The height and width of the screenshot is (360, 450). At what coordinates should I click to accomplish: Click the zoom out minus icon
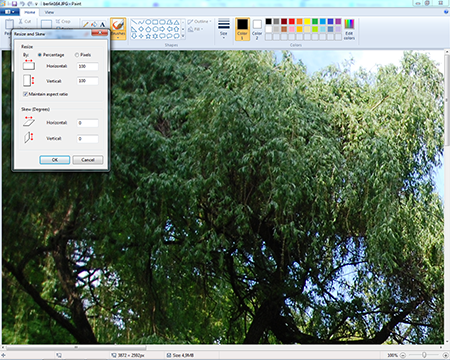(x=403, y=355)
